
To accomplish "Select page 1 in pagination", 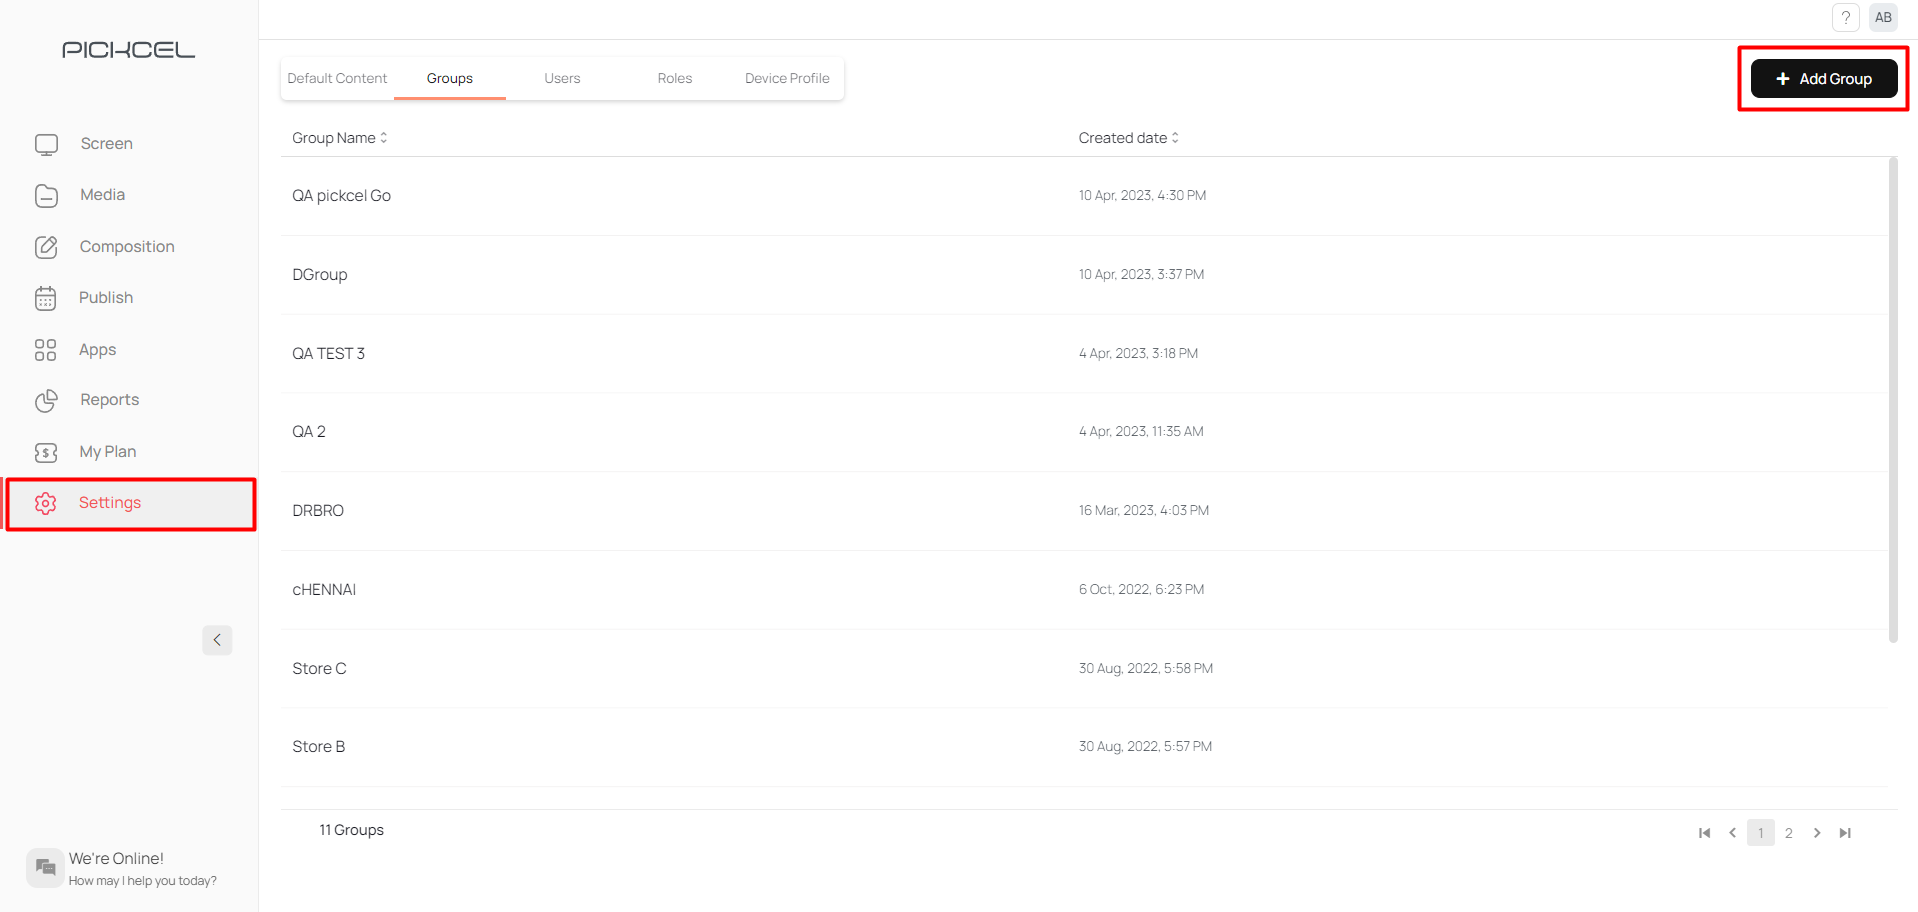I will click(1761, 833).
